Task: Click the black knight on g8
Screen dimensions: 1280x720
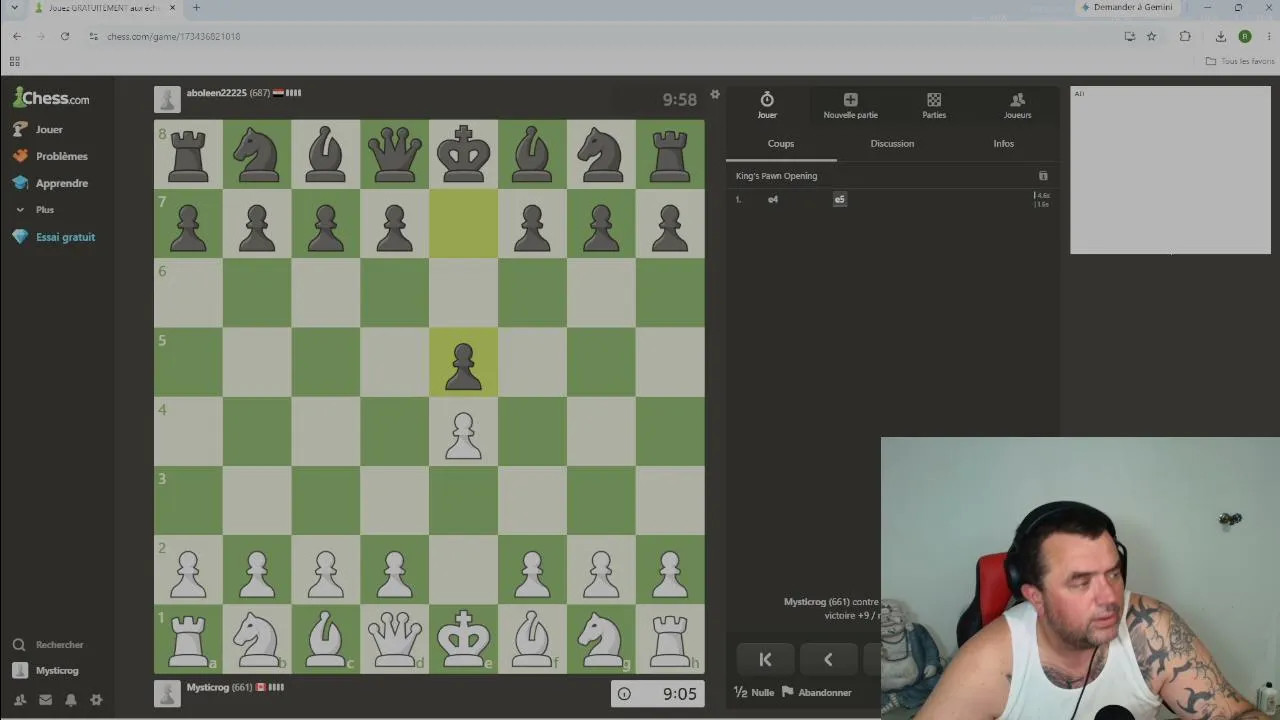Action: tap(601, 154)
